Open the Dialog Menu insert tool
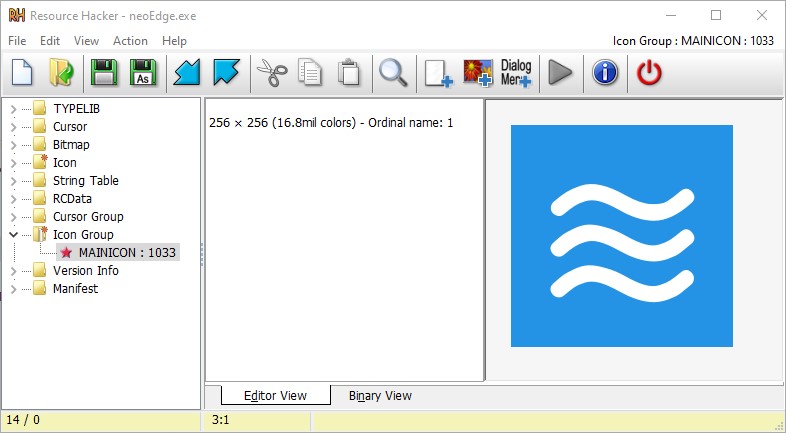This screenshot has height=433, width=786. click(516, 73)
